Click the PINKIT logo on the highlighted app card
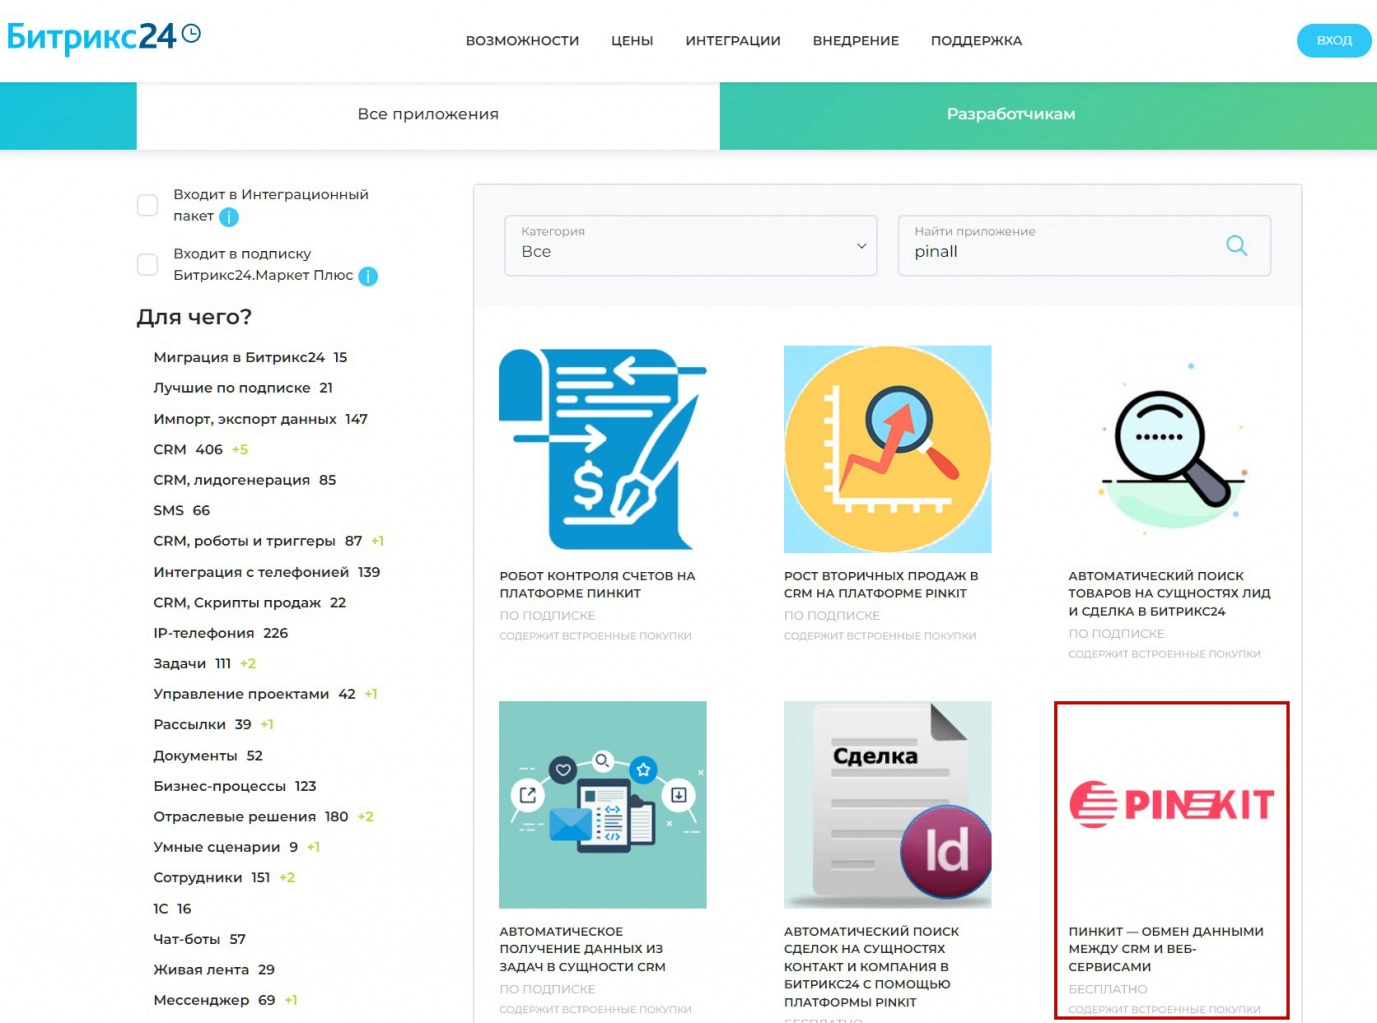The image size is (1377, 1023). [x=1172, y=802]
